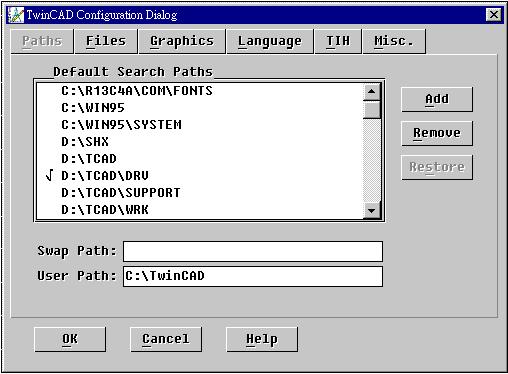
Task: Open the Graphics tab
Action: [x=182, y=41]
